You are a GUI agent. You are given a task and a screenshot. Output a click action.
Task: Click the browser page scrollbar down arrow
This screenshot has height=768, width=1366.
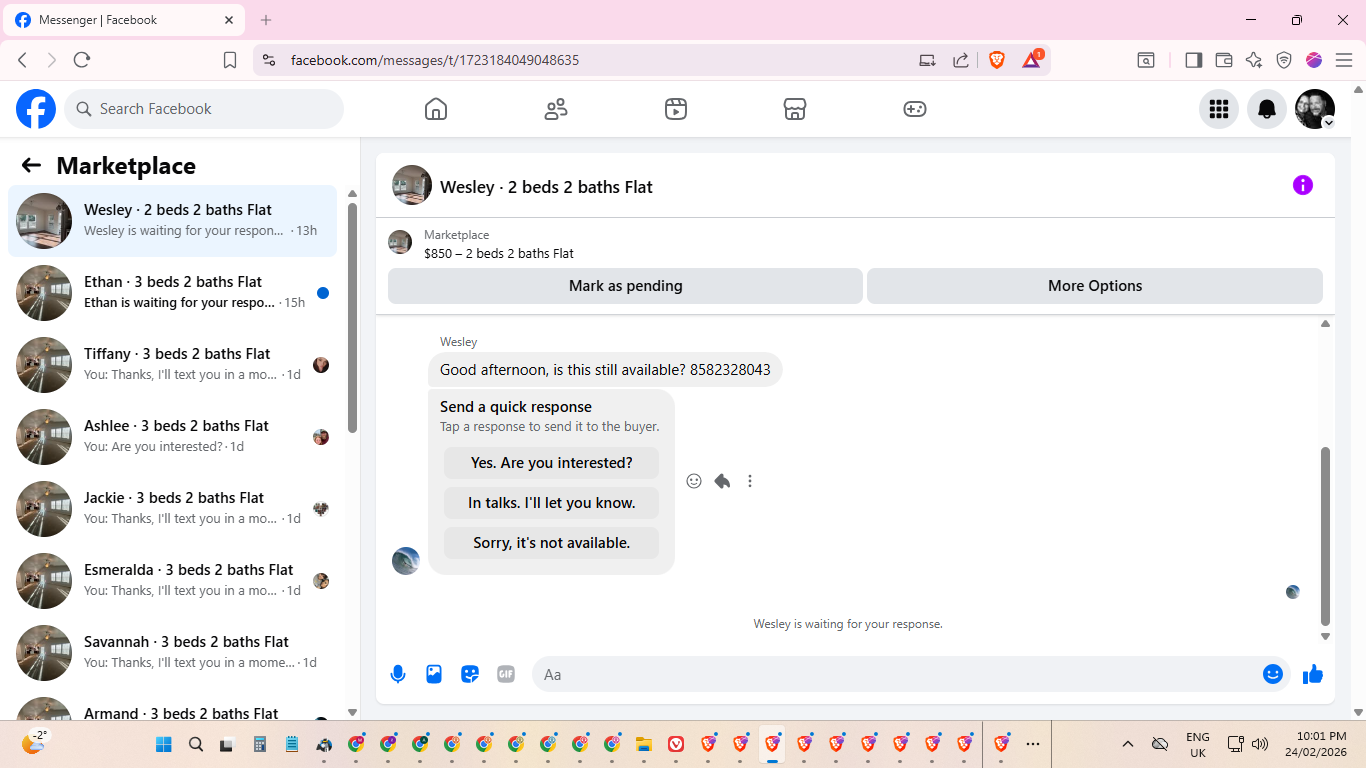[1357, 712]
